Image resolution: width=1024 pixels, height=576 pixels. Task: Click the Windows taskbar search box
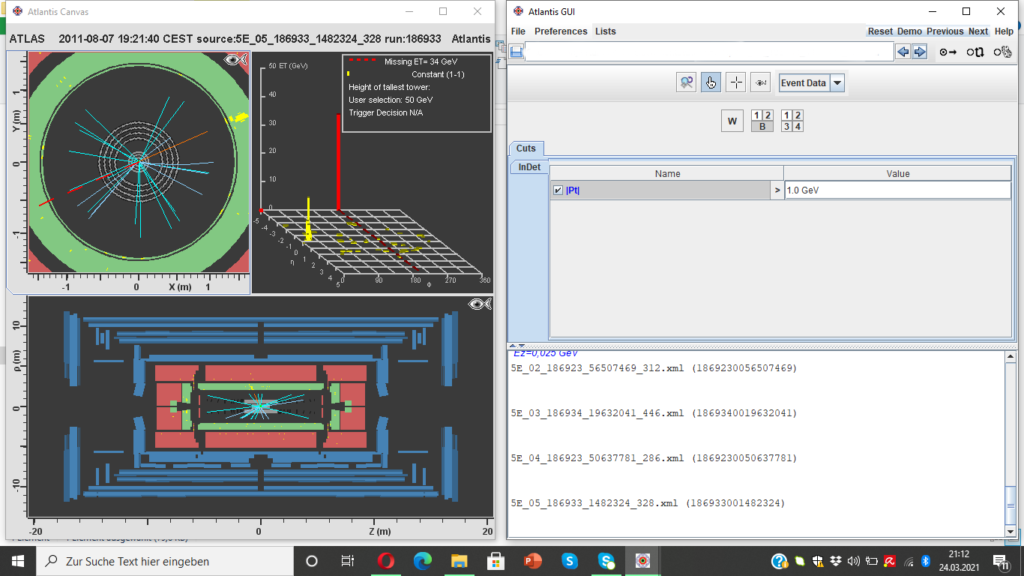pyautogui.click(x=165, y=561)
